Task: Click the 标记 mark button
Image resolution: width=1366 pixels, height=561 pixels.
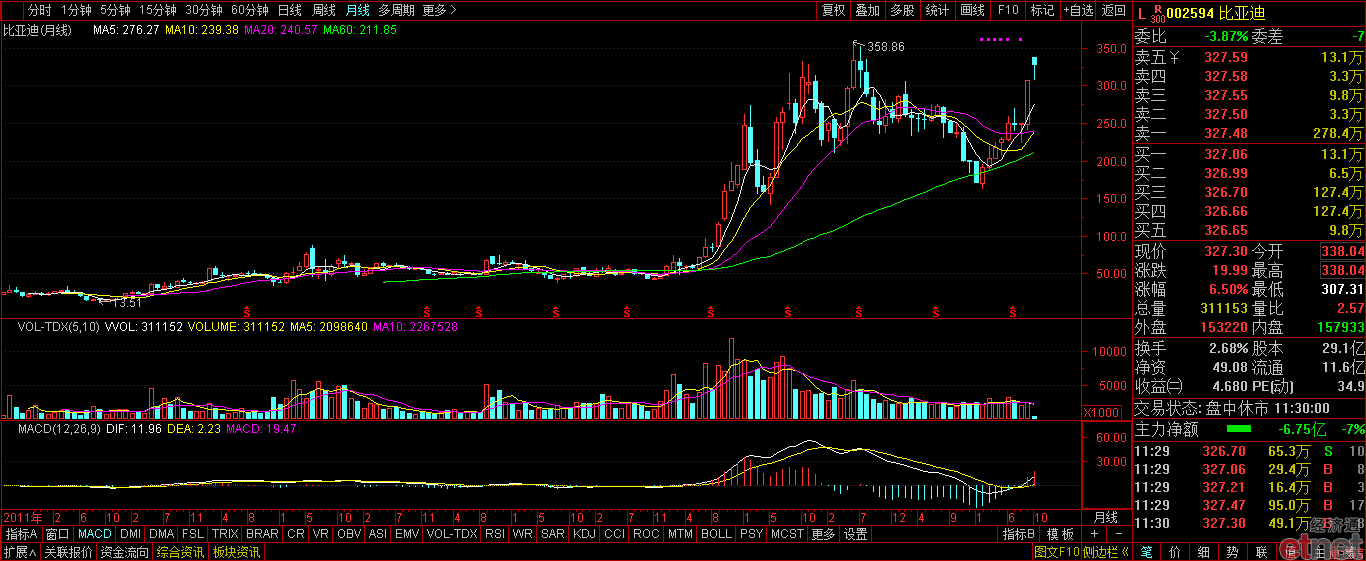Action: tap(1042, 10)
